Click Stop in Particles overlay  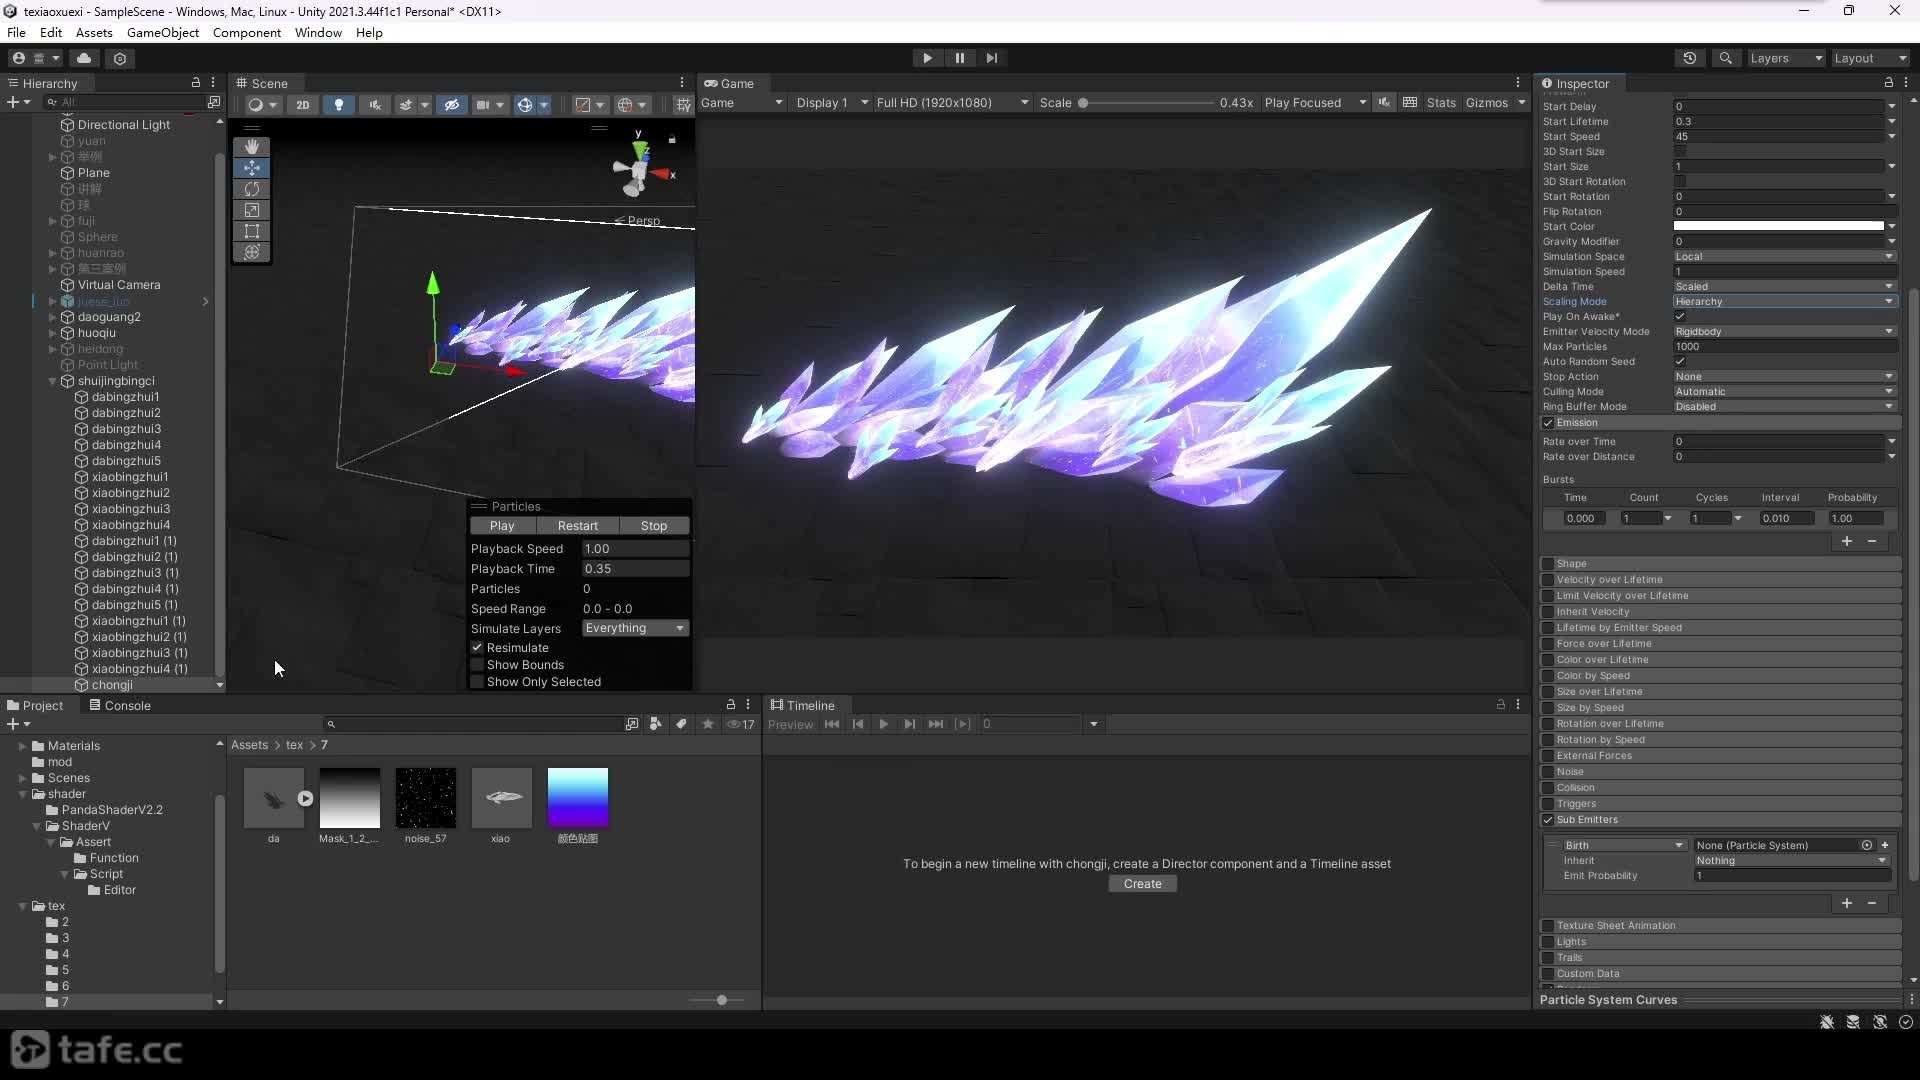point(654,526)
